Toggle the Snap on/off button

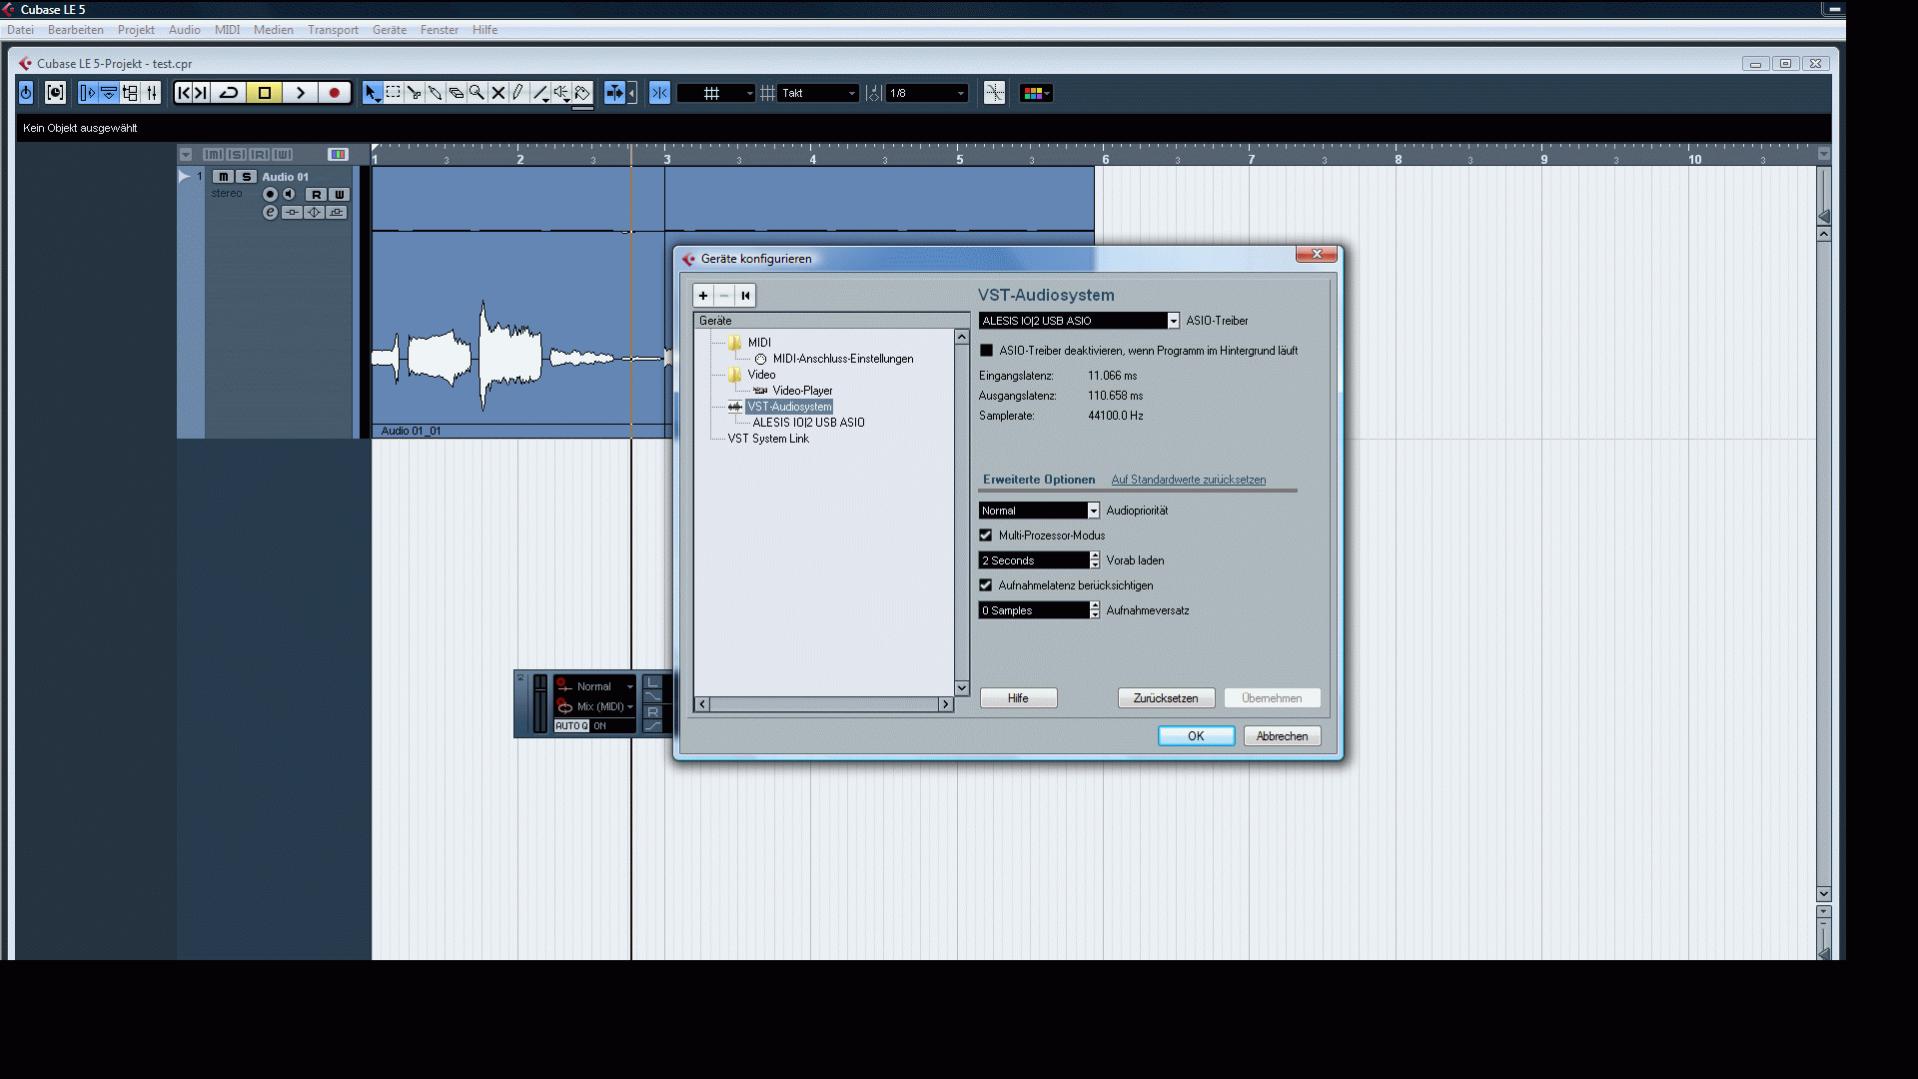point(660,93)
